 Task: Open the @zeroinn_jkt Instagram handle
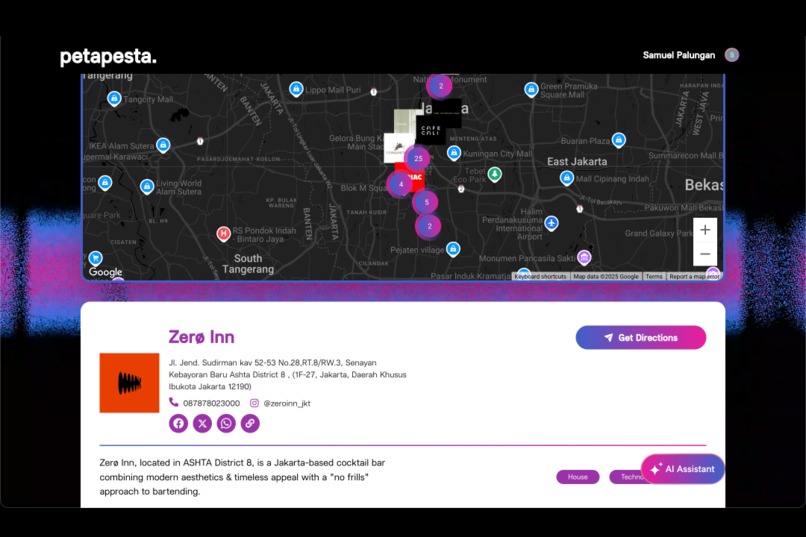[x=287, y=403]
